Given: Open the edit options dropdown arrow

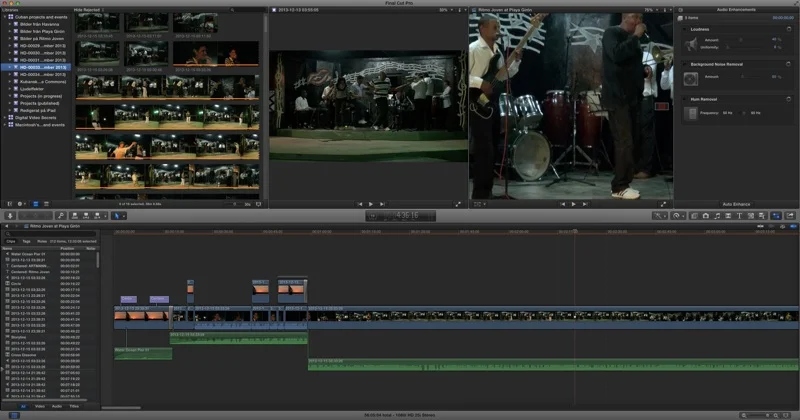Looking at the screenshot, I should click(105, 216).
